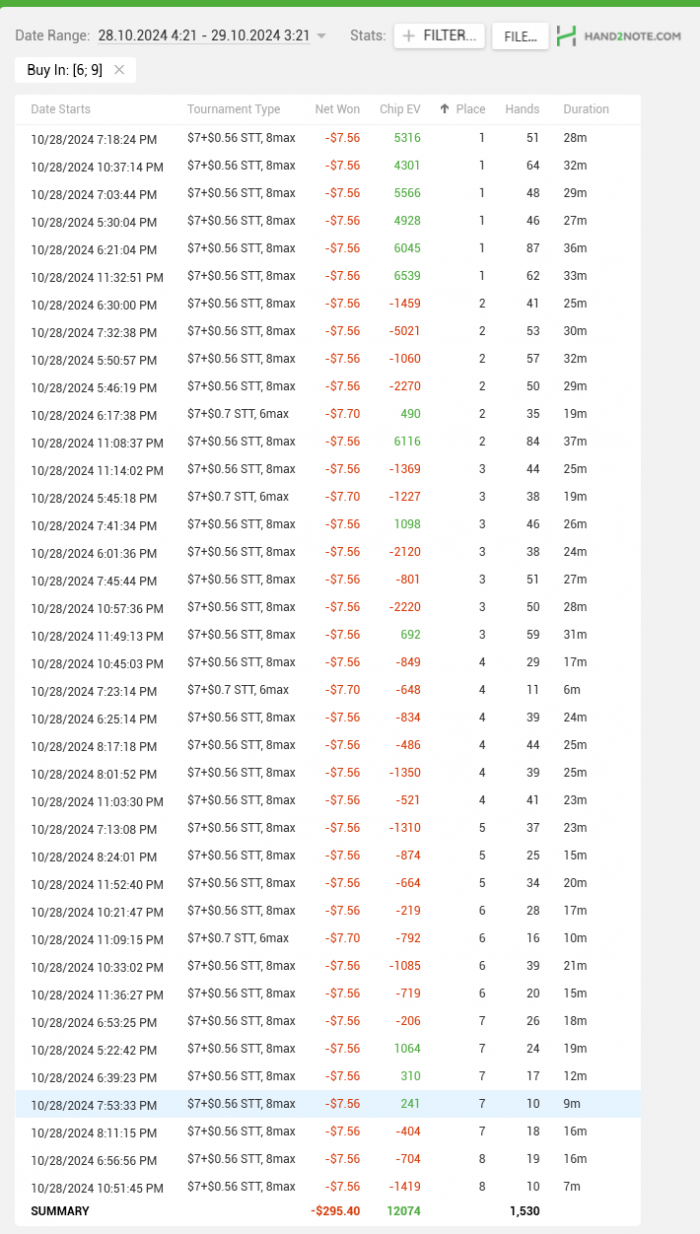Screen dimensions: 700x1234
Task: Remove the Buy In [6; 9] filter
Action: tap(119, 70)
